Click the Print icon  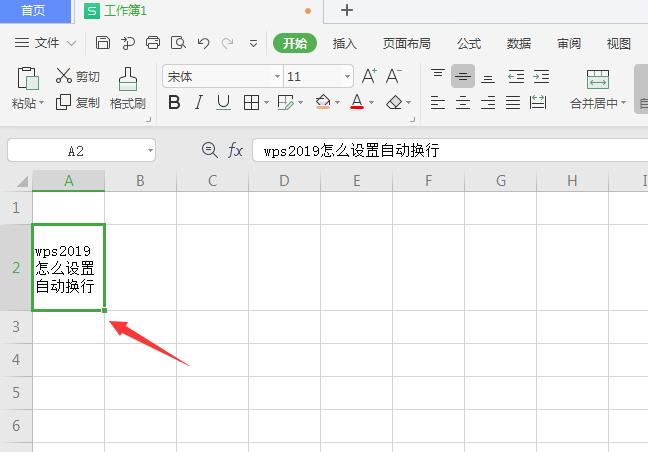point(153,43)
